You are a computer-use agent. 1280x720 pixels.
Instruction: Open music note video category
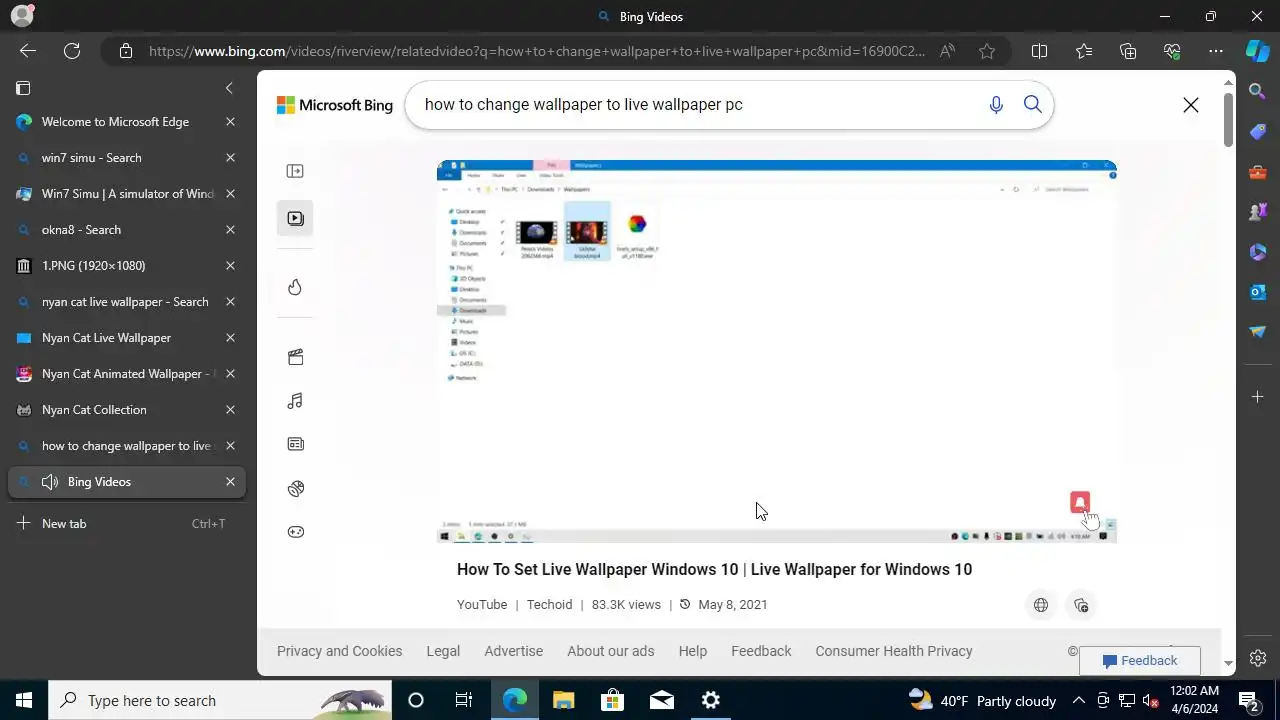(x=295, y=401)
